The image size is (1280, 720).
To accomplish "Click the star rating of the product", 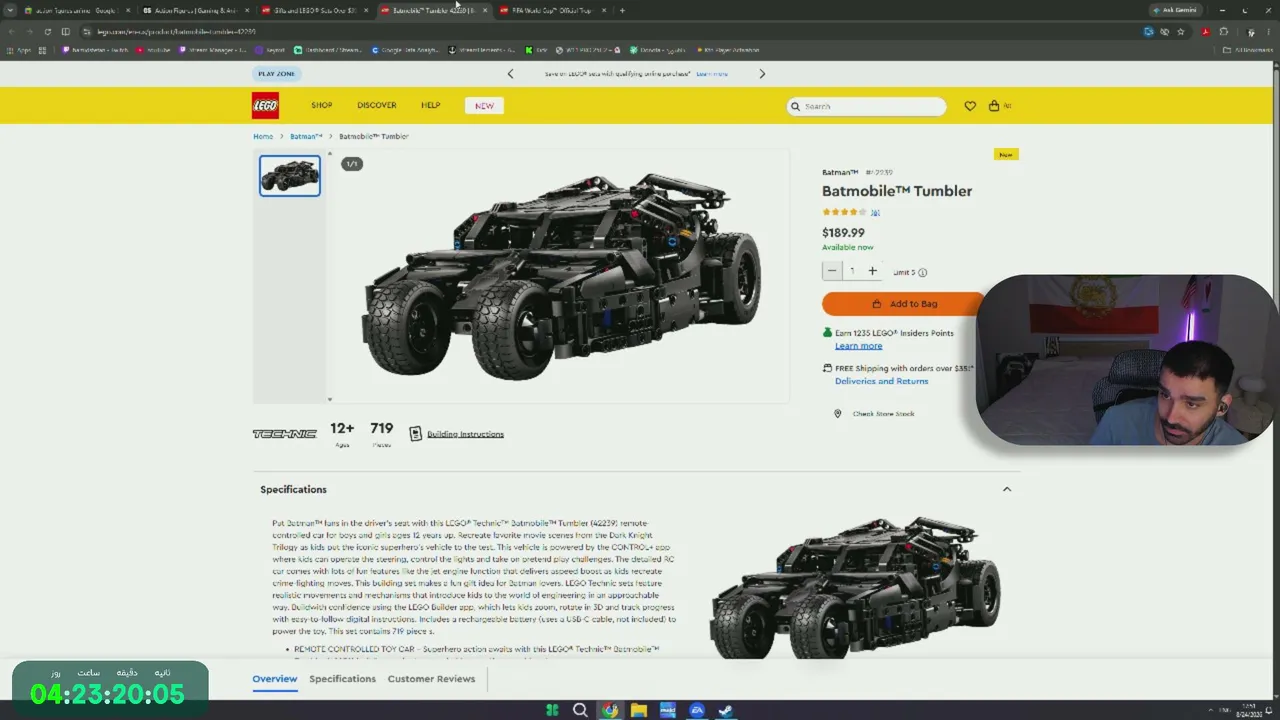I will click(x=844, y=212).
